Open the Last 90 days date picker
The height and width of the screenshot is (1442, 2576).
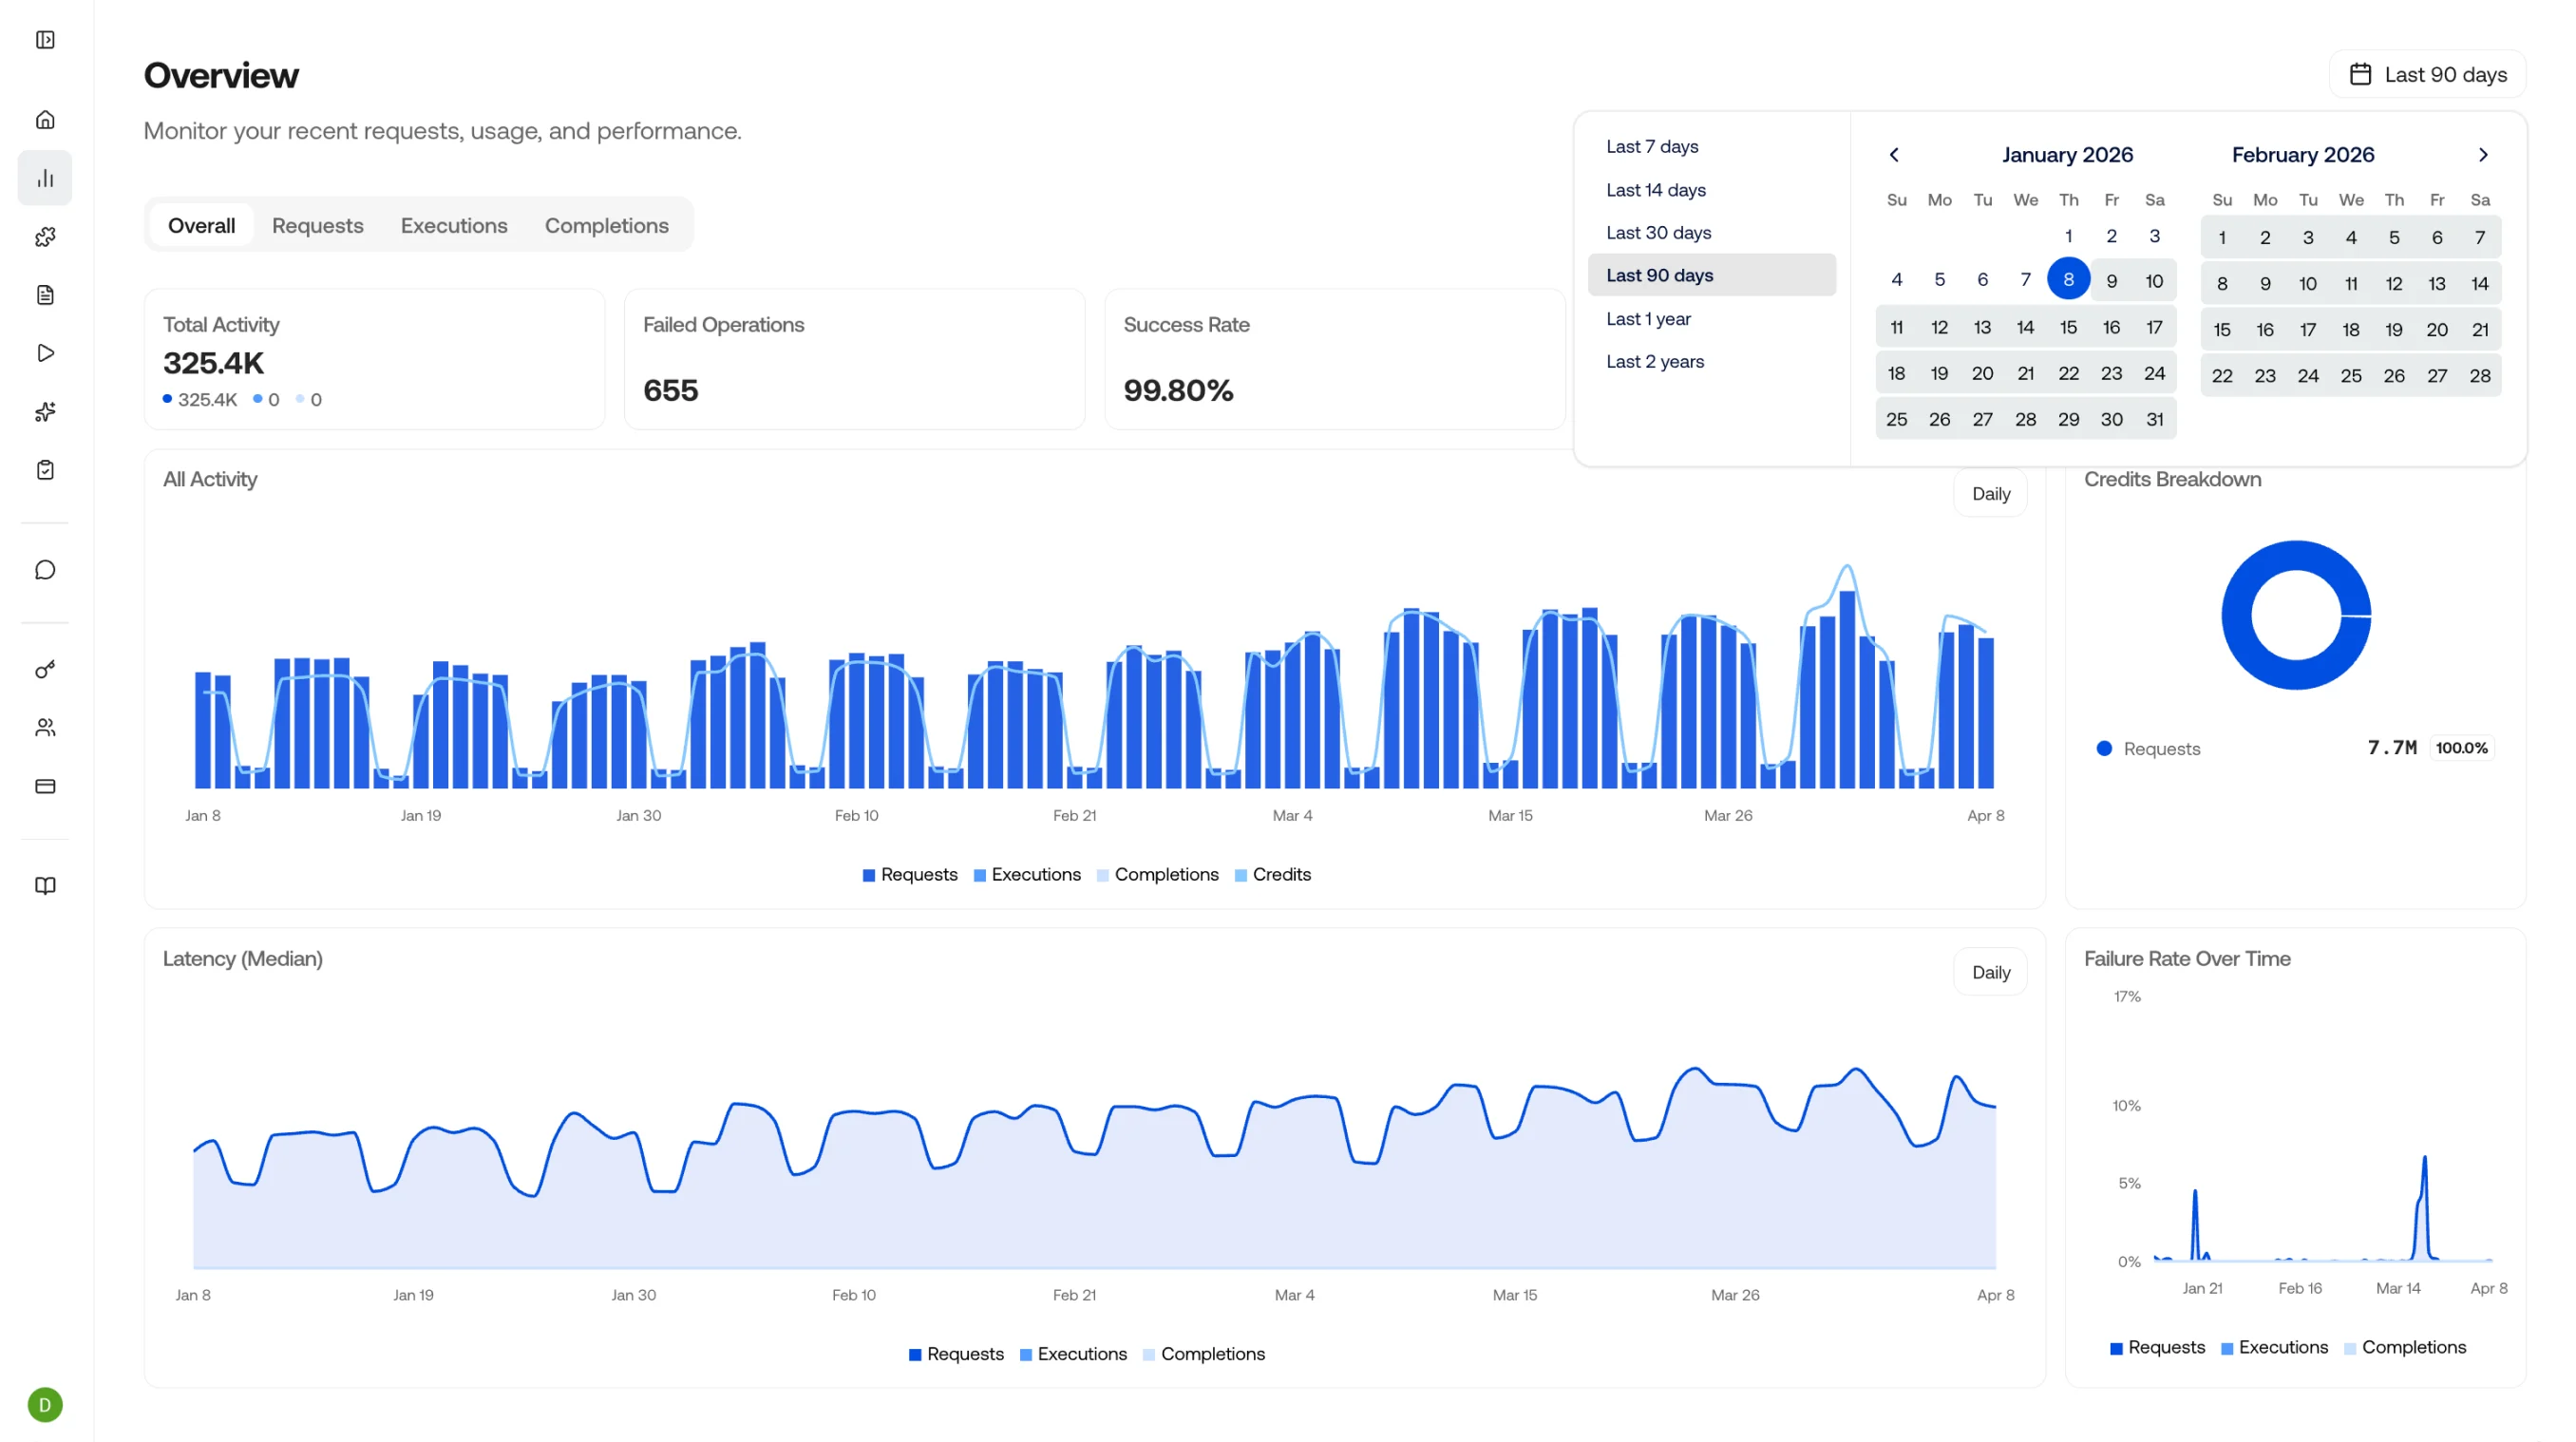(2428, 75)
